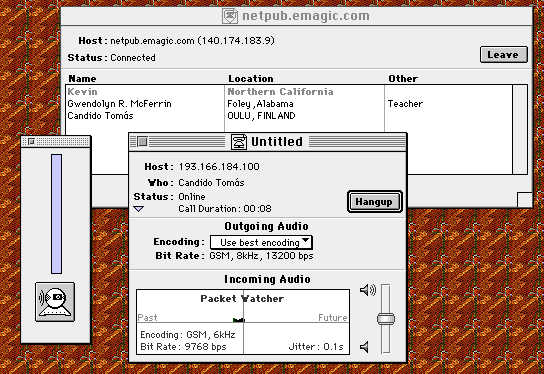Click 'Encoding: GSM, 6kHz' in Packet Watcher
544x374 pixels.
click(188, 335)
